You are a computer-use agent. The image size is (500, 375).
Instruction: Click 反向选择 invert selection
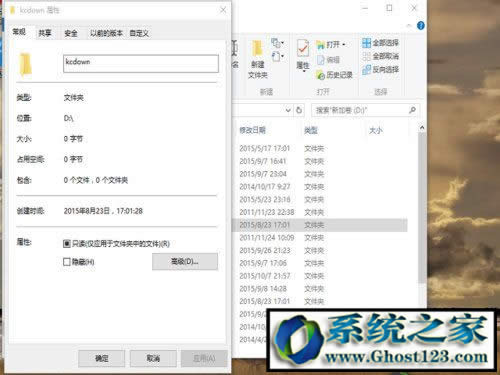(x=380, y=69)
